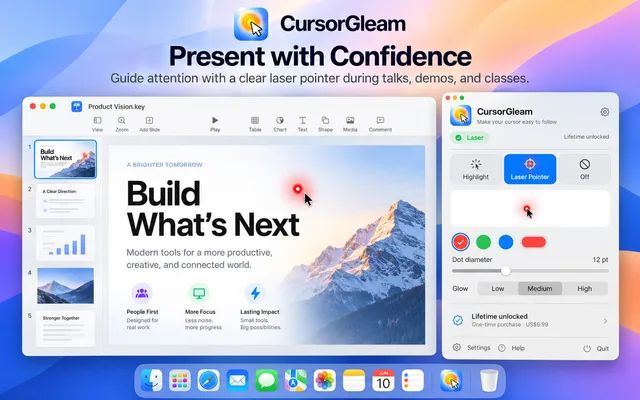Screen dimensions: 640x400
Task: Select slide 3 thumbnail with bar chart
Action: 65,243
